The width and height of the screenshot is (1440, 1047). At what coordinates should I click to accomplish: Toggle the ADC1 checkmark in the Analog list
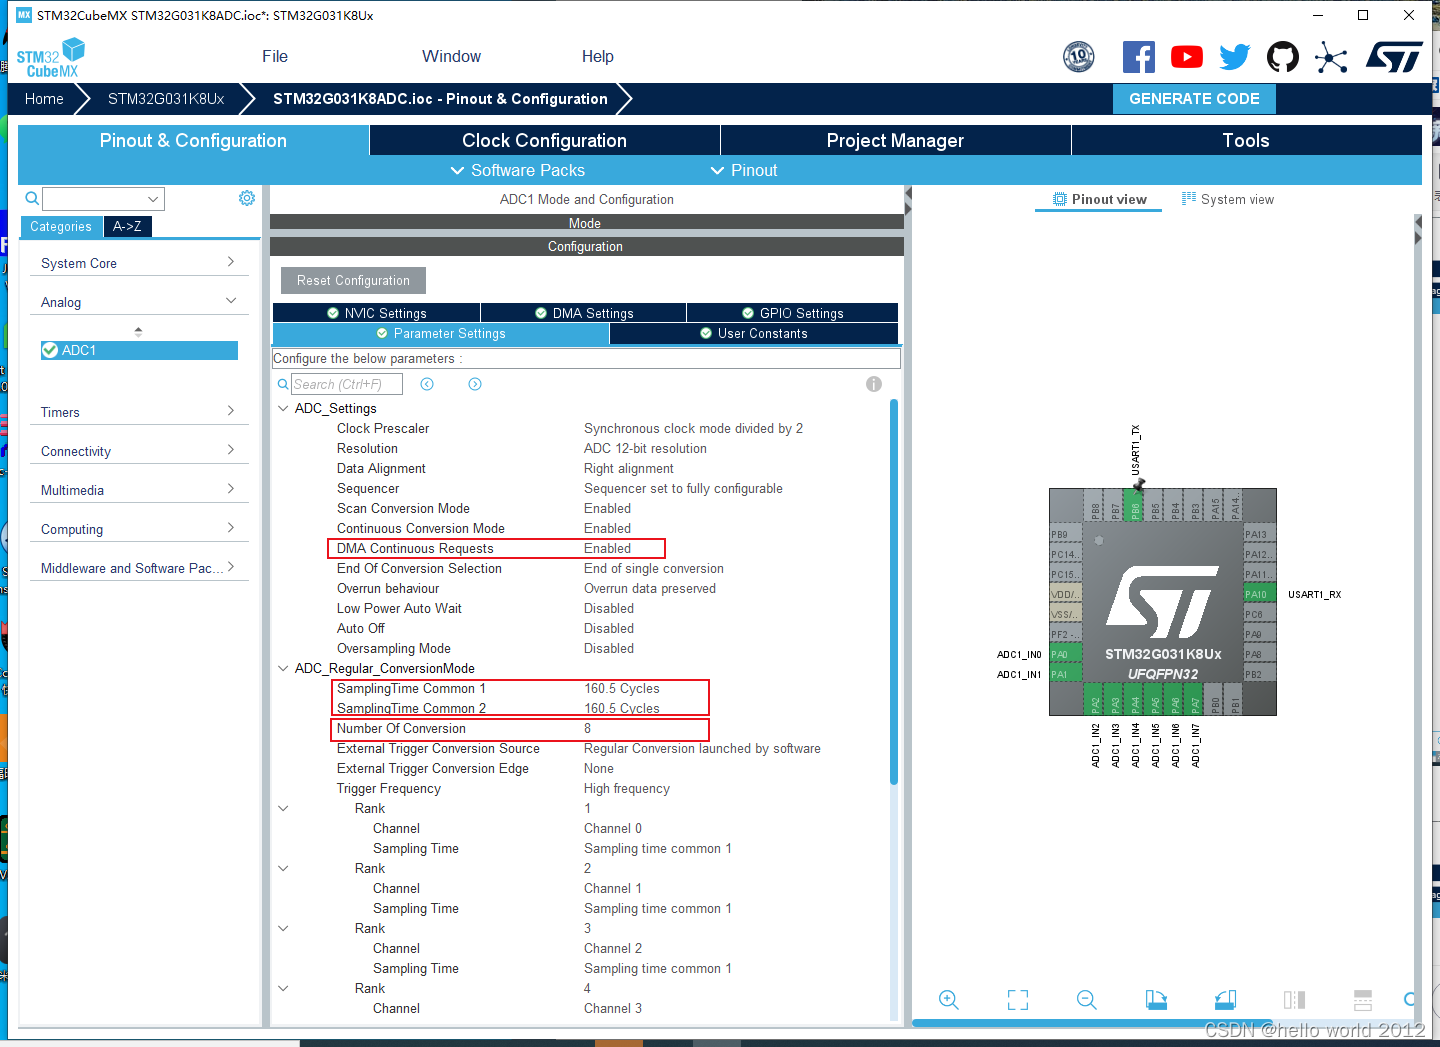click(x=50, y=350)
